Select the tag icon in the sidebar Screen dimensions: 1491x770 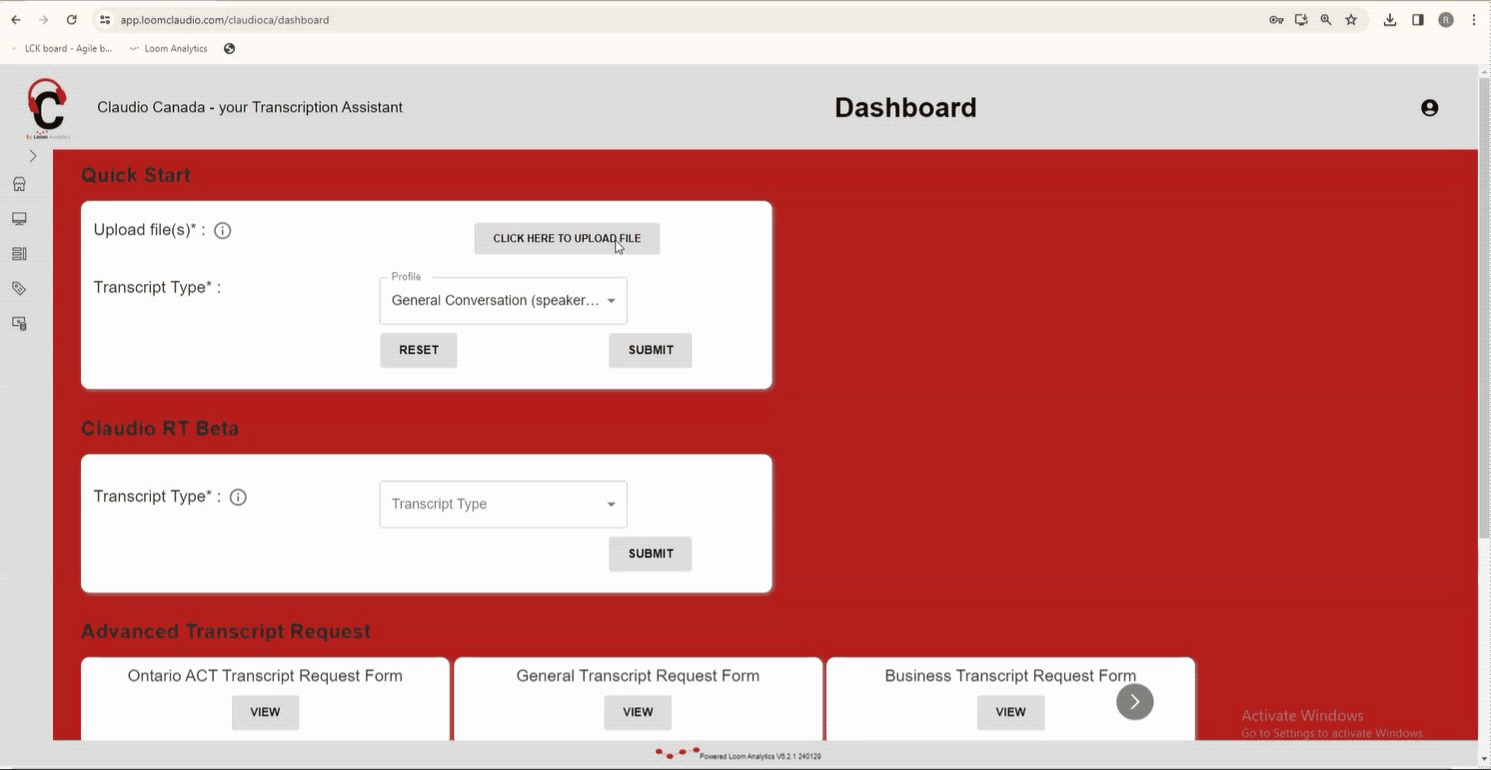[x=19, y=289]
